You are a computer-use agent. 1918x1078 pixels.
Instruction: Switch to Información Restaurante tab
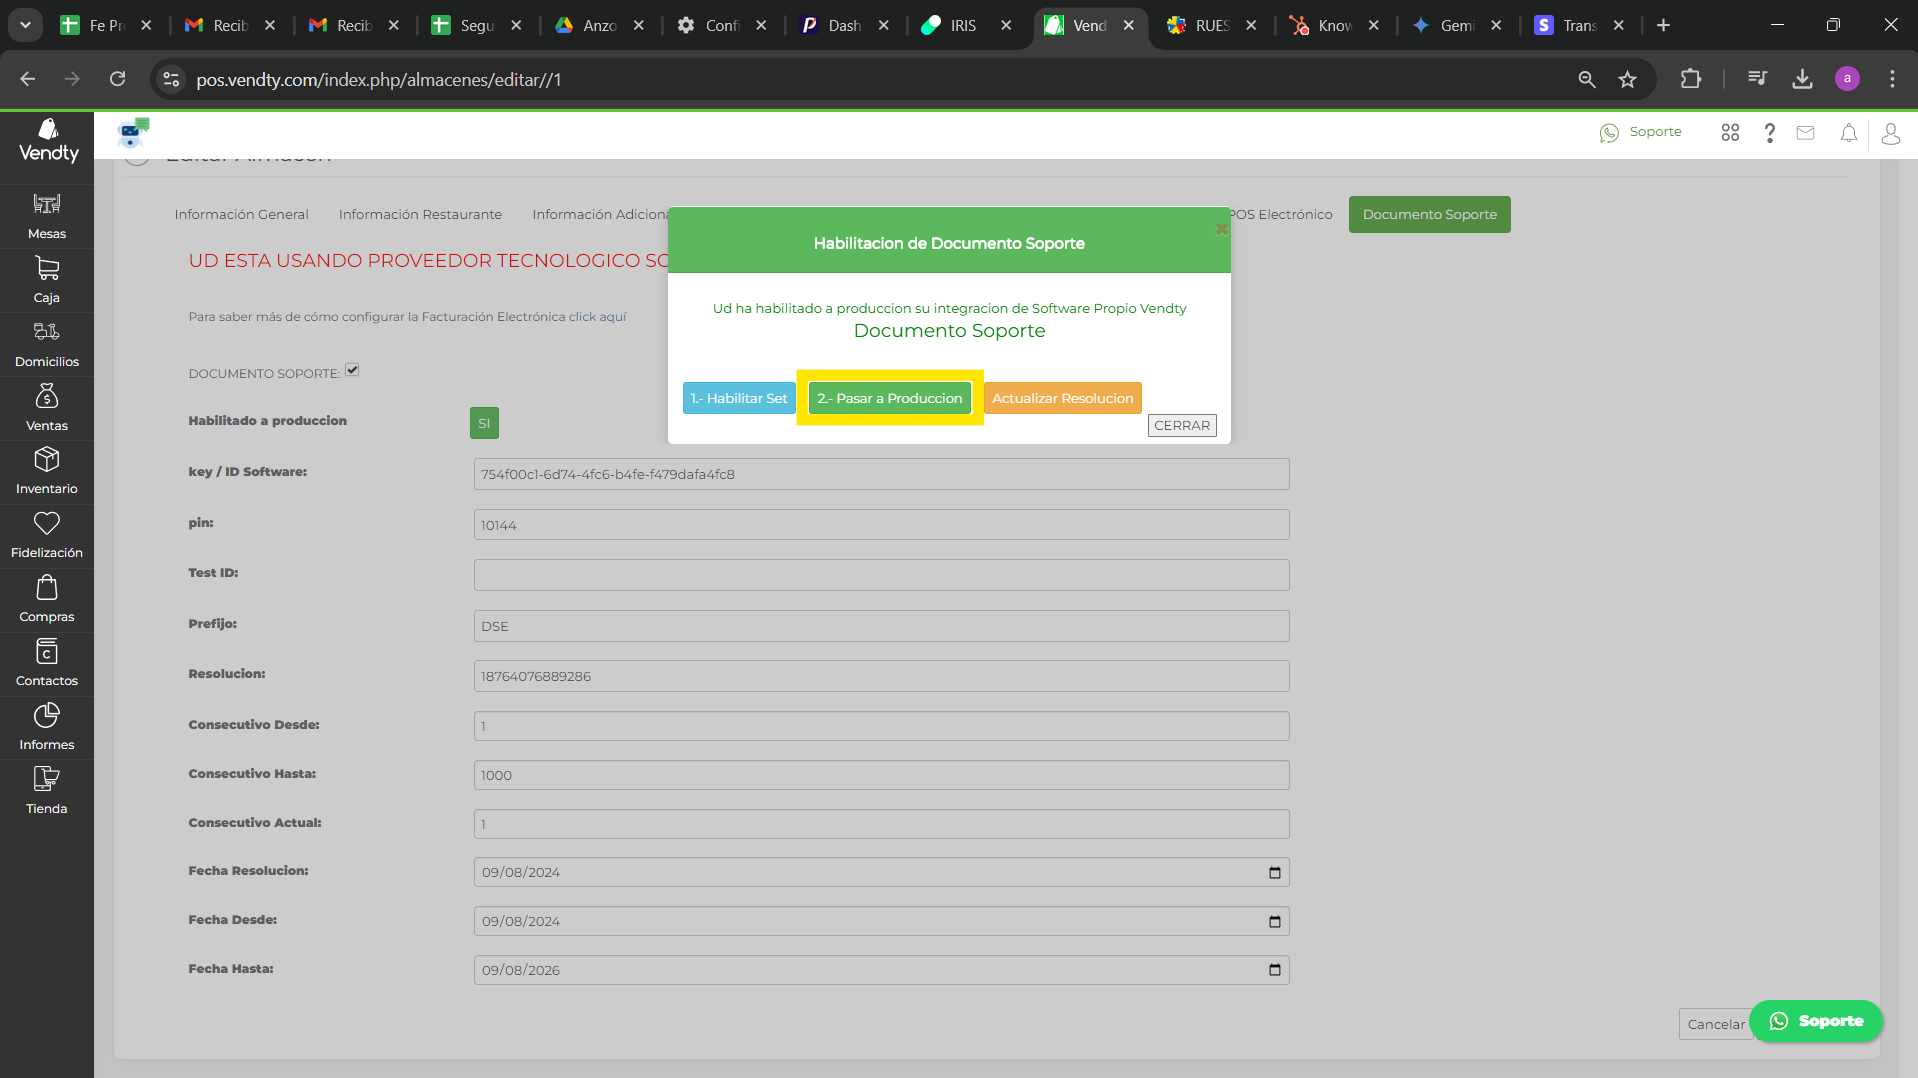pyautogui.click(x=420, y=214)
